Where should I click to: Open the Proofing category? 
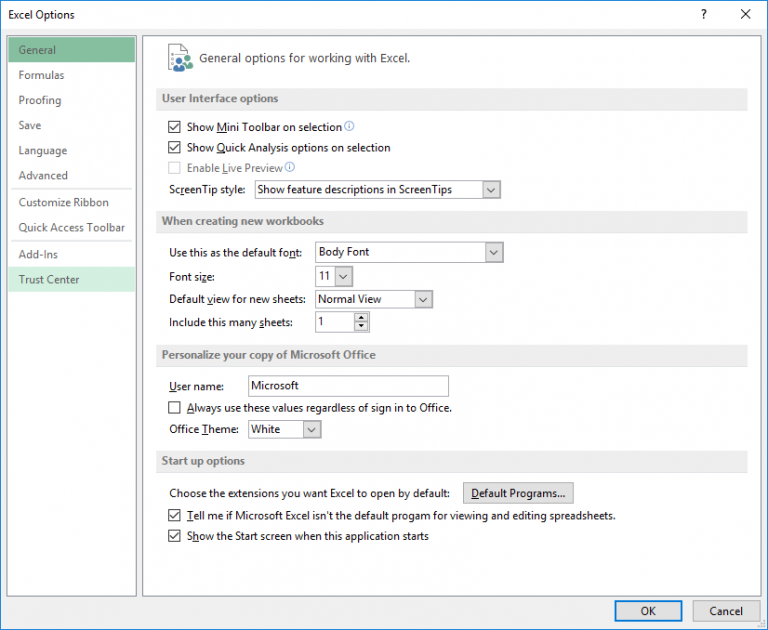[x=72, y=100]
